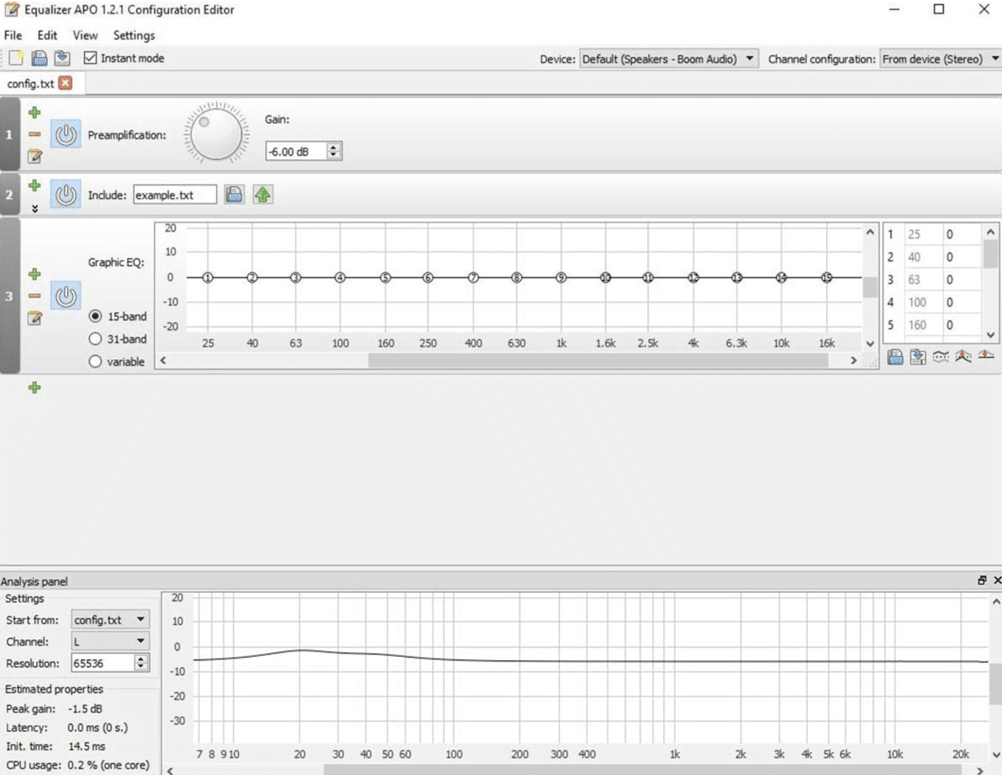1002x775 pixels.
Task: Click the New file toolbar icon
Action: point(16,58)
